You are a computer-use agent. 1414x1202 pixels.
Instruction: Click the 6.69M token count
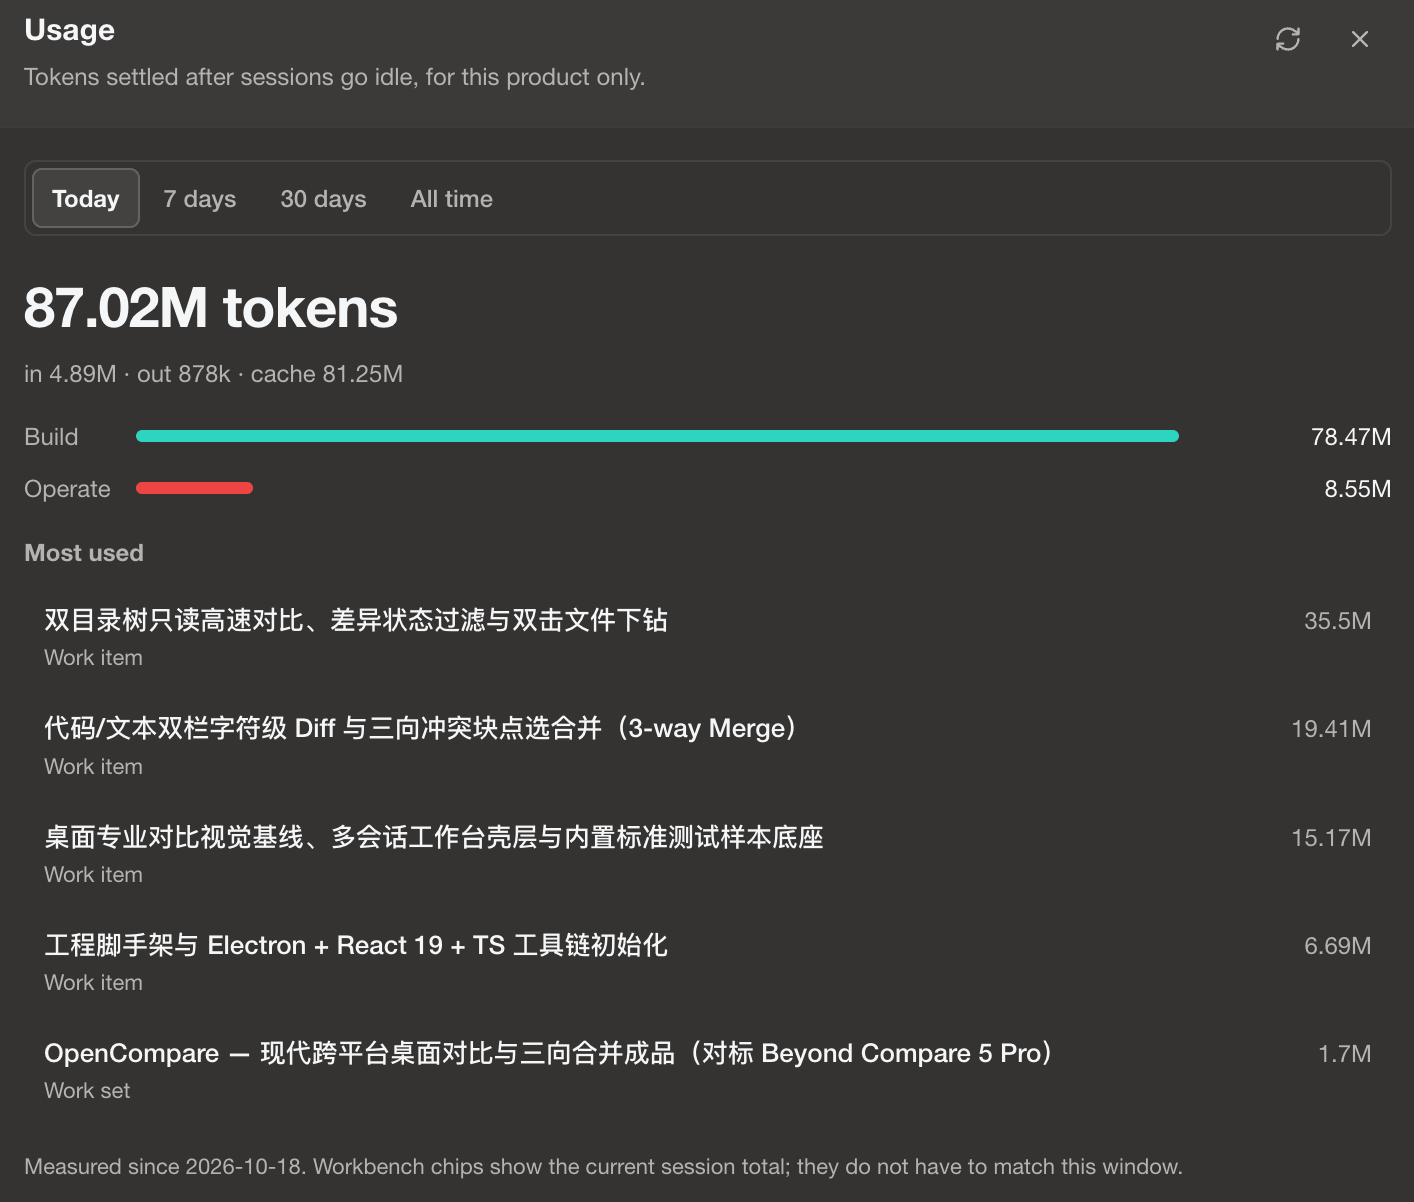pyautogui.click(x=1337, y=946)
